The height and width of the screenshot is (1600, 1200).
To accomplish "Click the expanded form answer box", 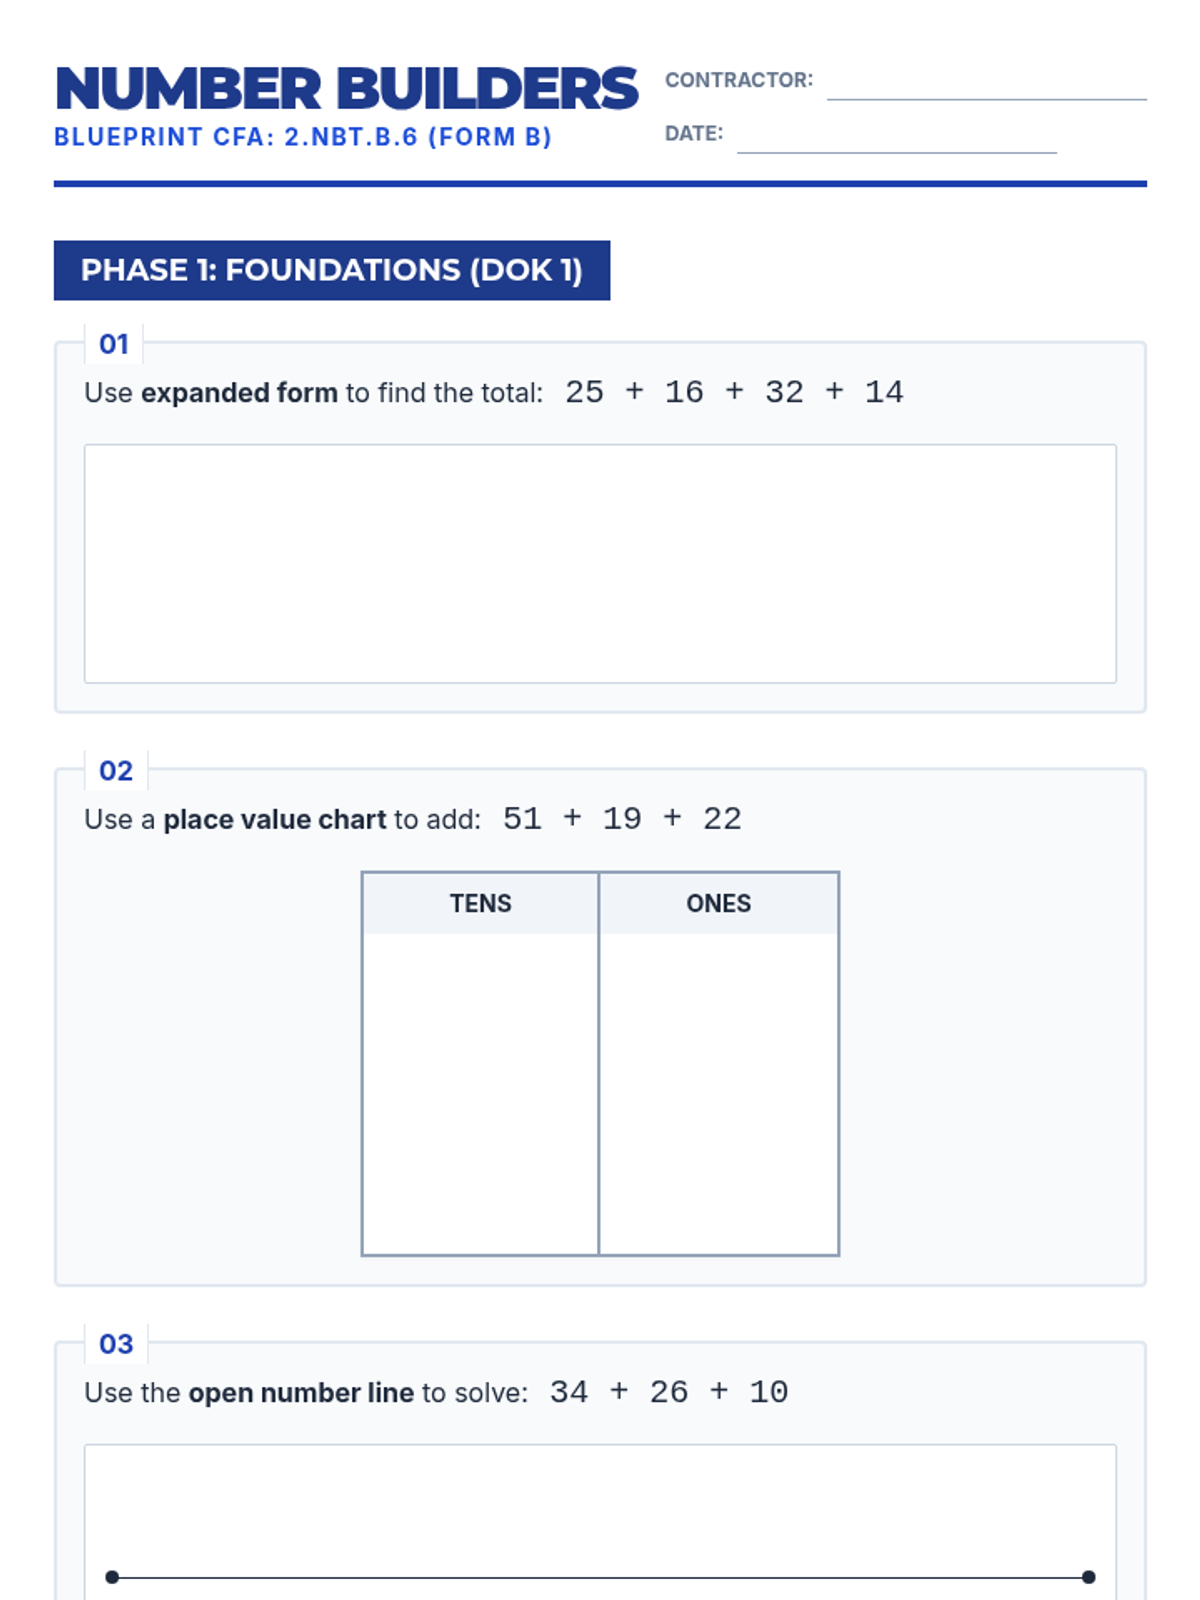I will [600, 564].
